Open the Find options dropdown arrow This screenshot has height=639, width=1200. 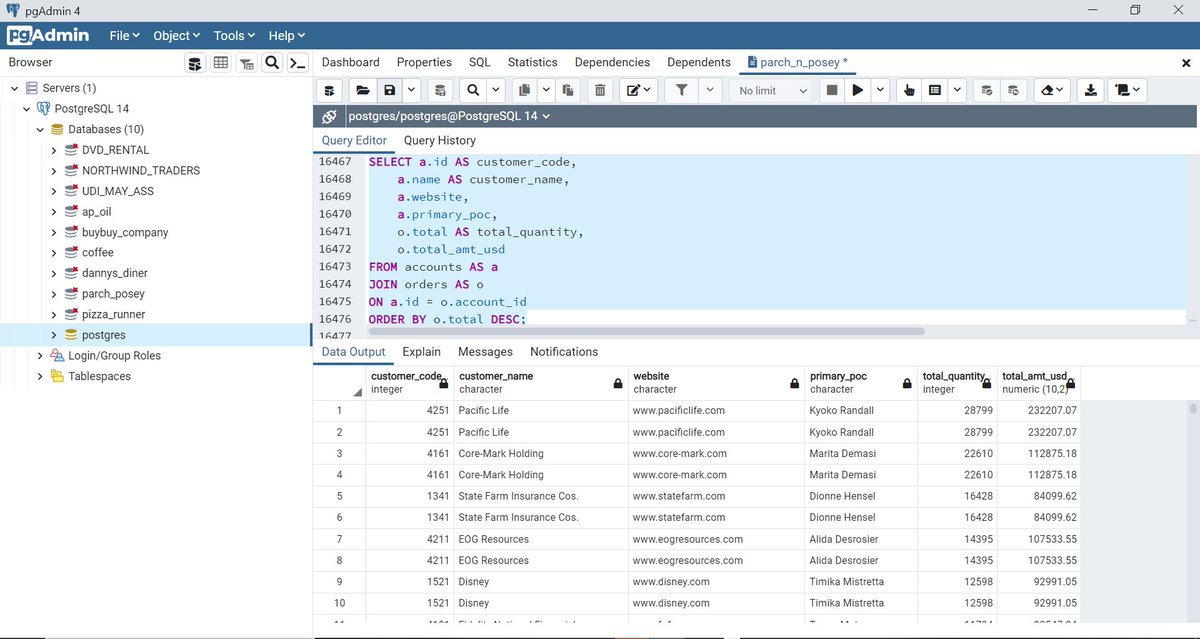pos(494,90)
